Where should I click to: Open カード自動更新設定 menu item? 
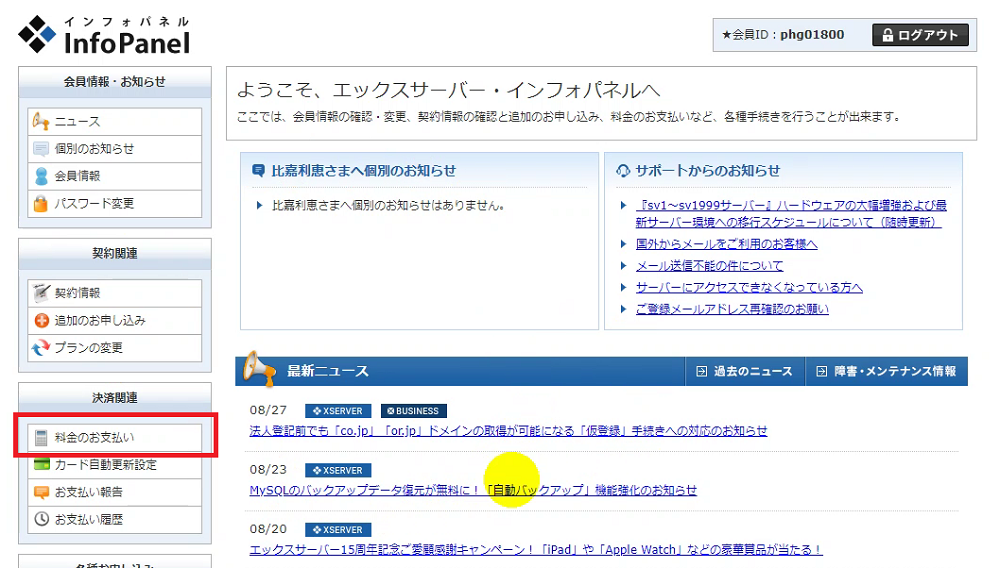pos(115,465)
